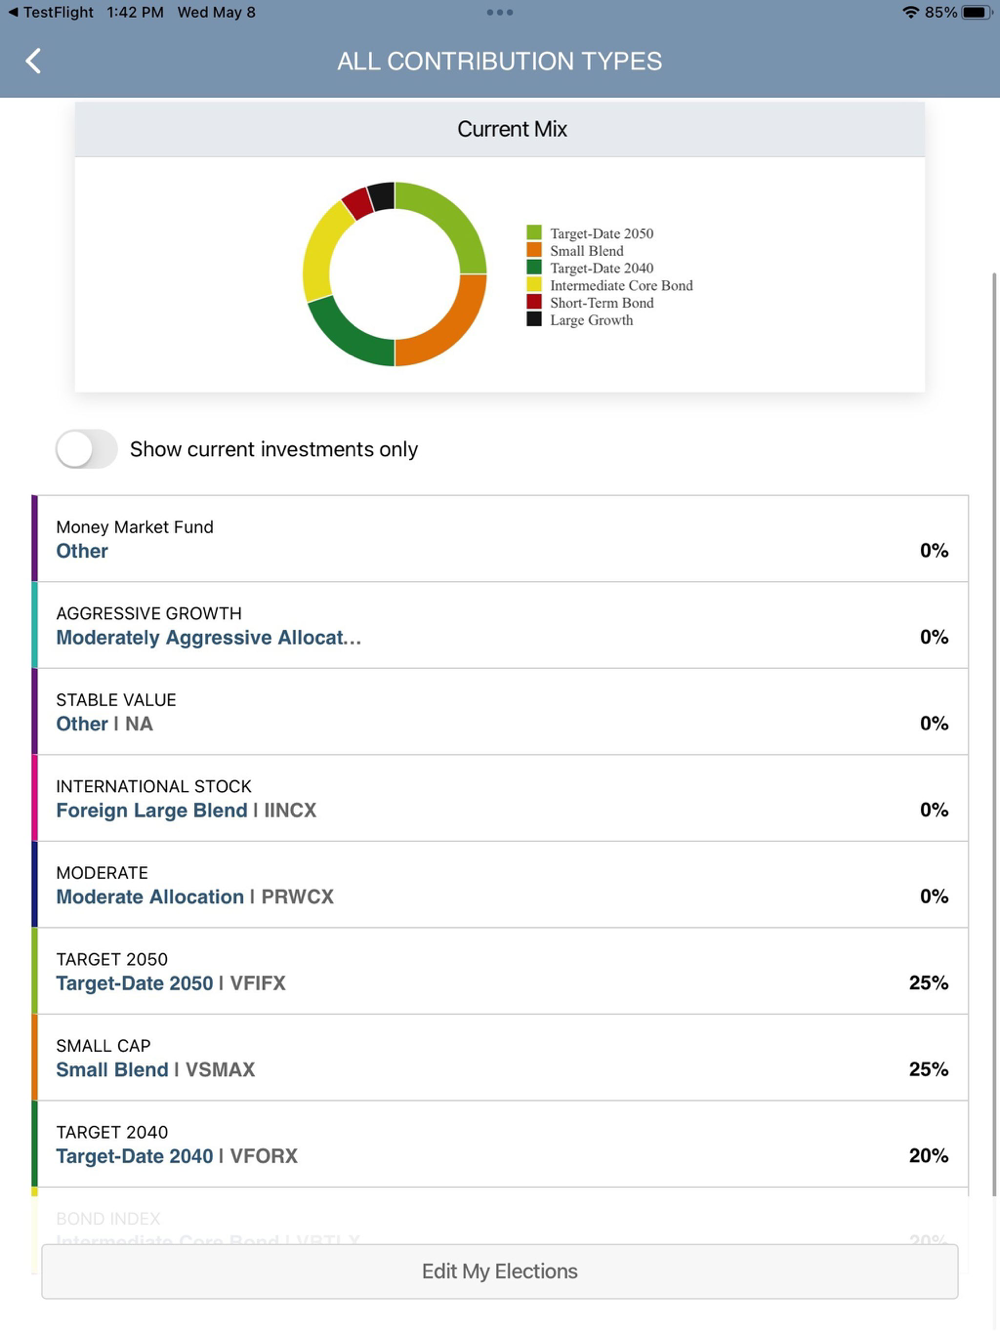The height and width of the screenshot is (1334, 1000).
Task: Tap the battery indicator icon
Action: click(x=975, y=13)
